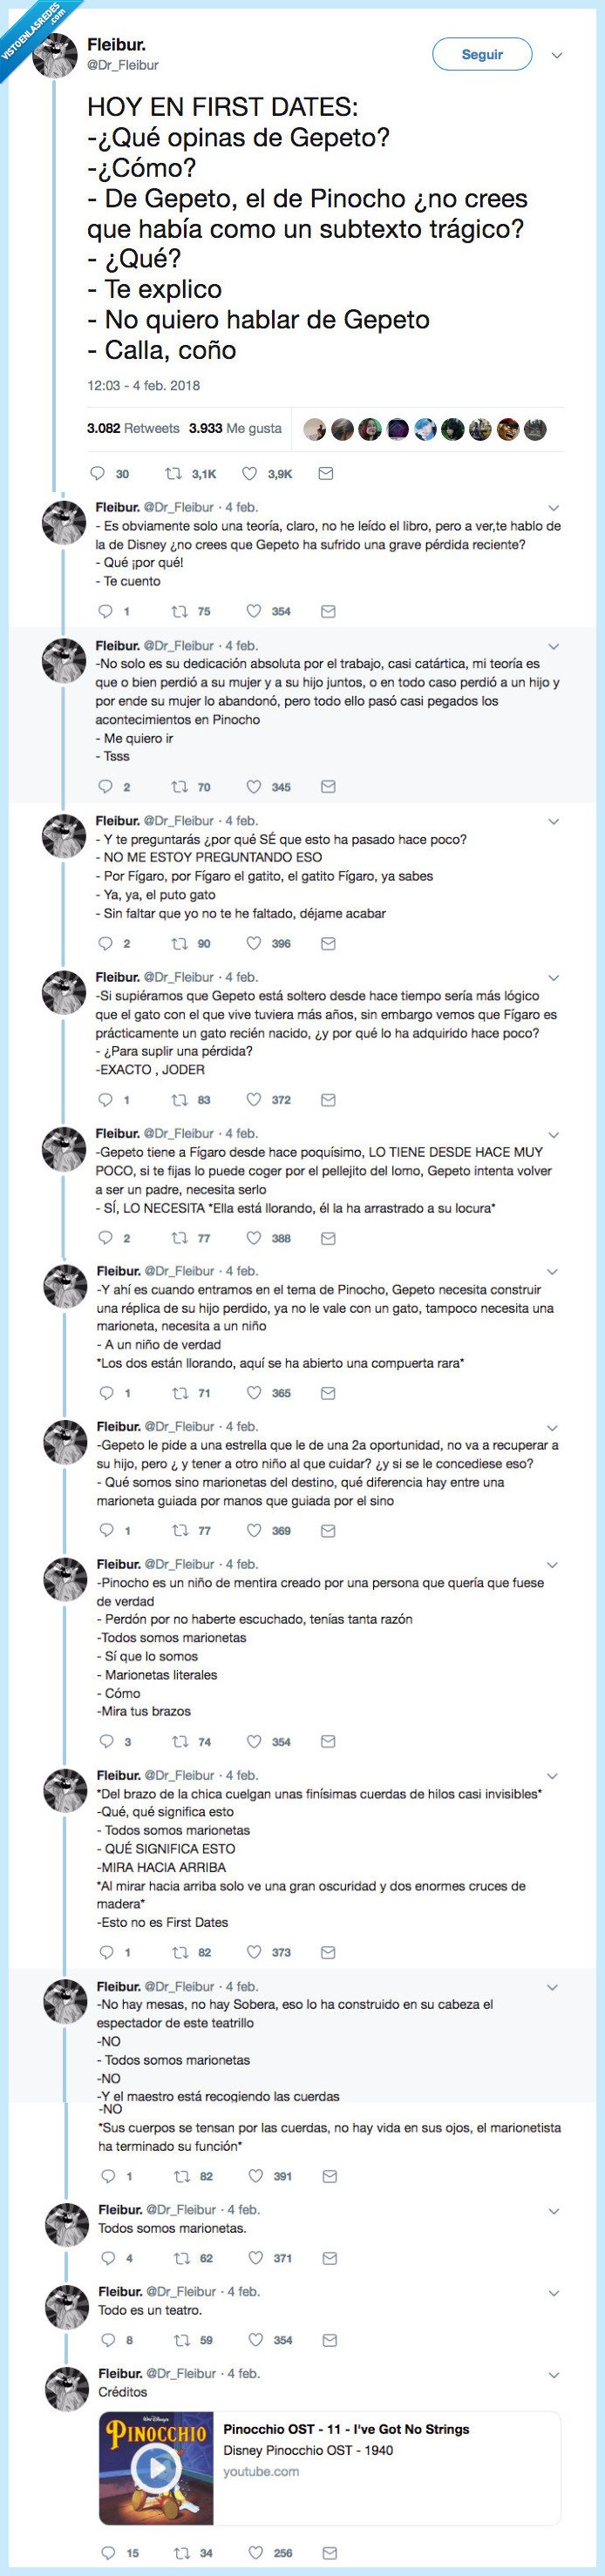Open the caret dropdown next to Seguir
Viewport: 605px width, 2576px height.
[x=559, y=55]
